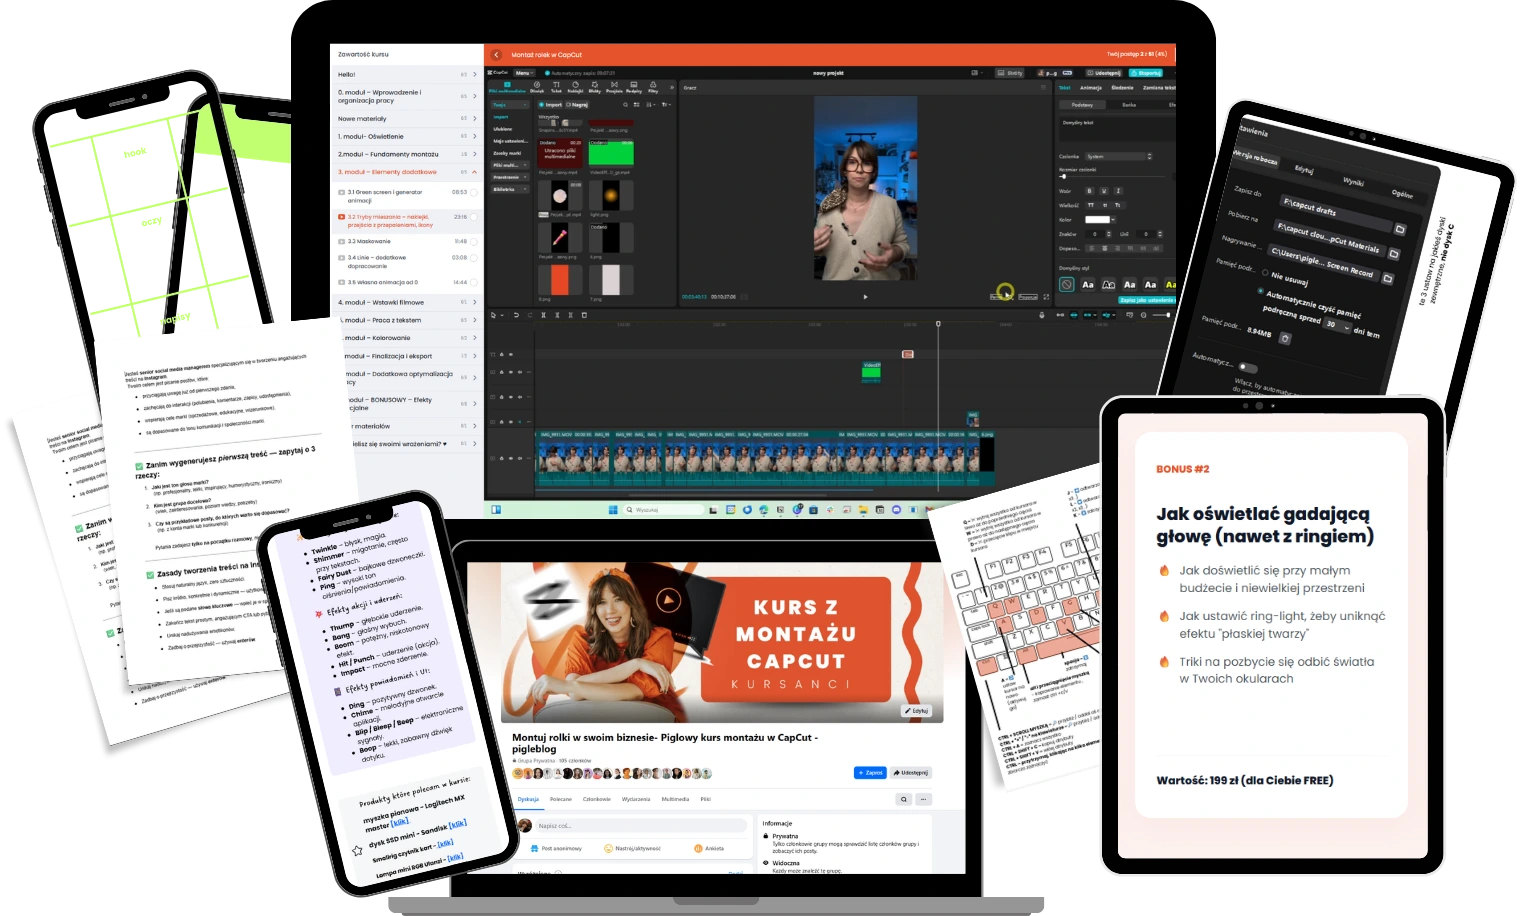
Task: Switch to the Animacja tab in text panel
Action: pos(1090,88)
